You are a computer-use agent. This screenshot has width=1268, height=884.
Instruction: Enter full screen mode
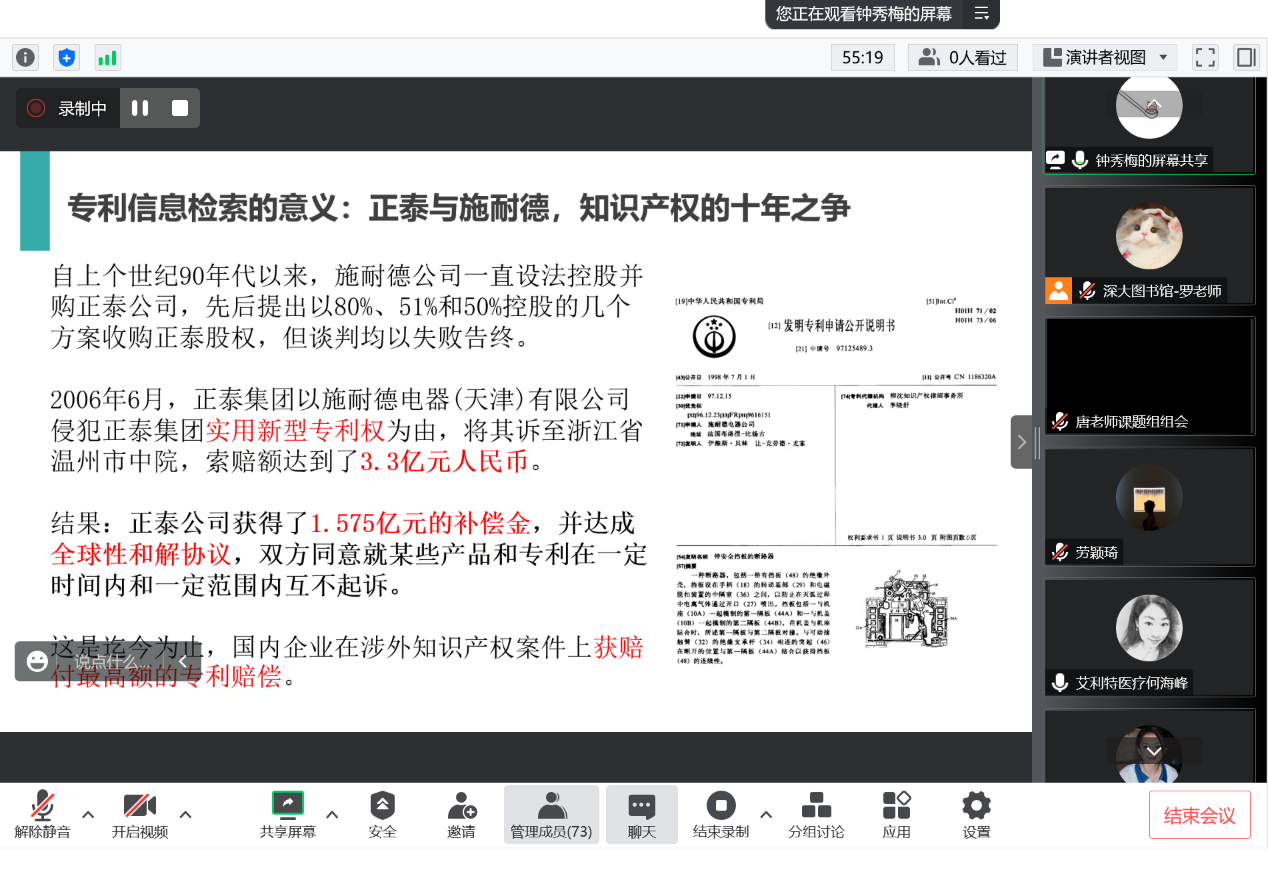[x=1205, y=57]
